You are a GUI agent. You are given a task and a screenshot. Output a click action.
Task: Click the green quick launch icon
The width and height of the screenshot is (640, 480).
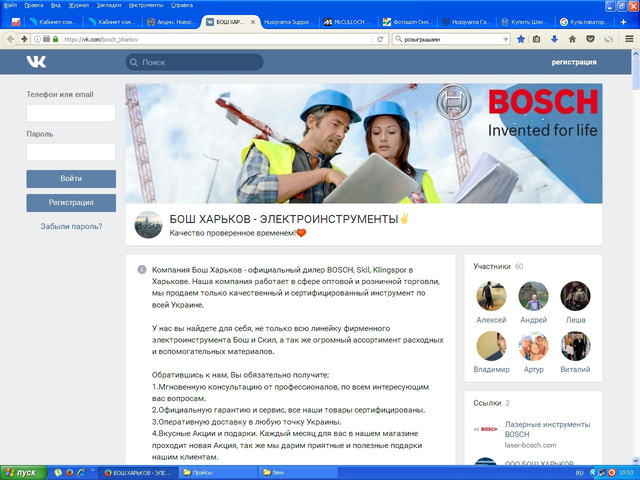58,473
